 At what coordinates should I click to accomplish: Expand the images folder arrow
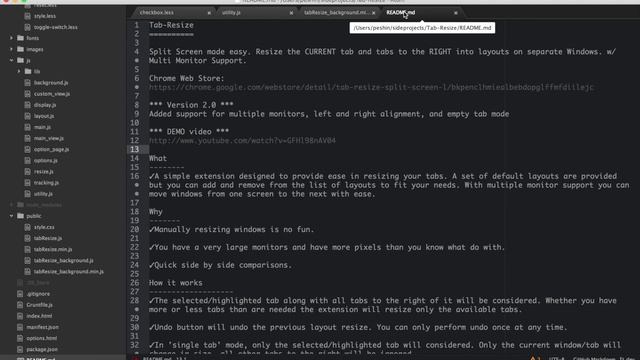pyautogui.click(x=11, y=49)
